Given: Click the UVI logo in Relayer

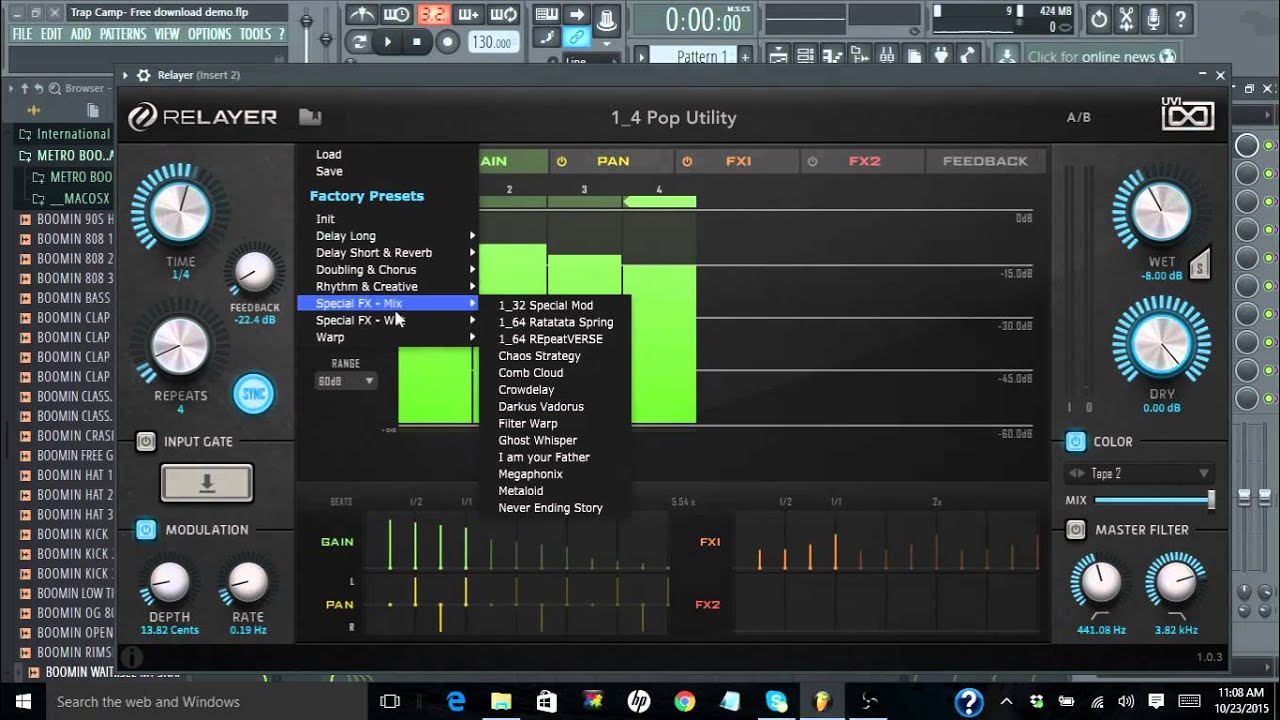Looking at the screenshot, I should [x=1188, y=116].
